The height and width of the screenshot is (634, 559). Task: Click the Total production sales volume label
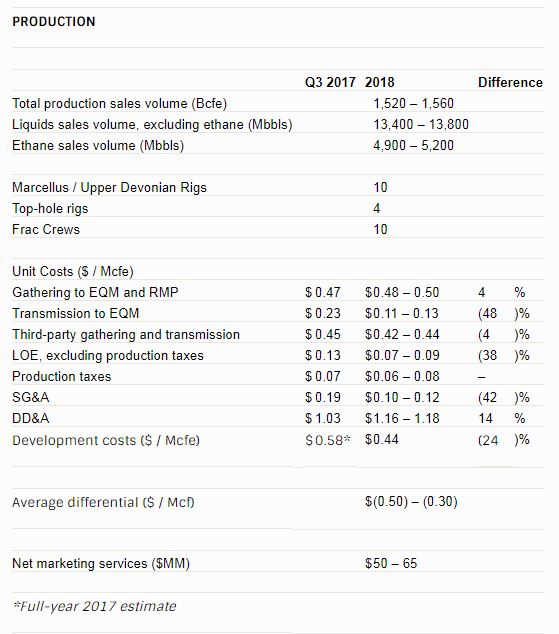119,104
